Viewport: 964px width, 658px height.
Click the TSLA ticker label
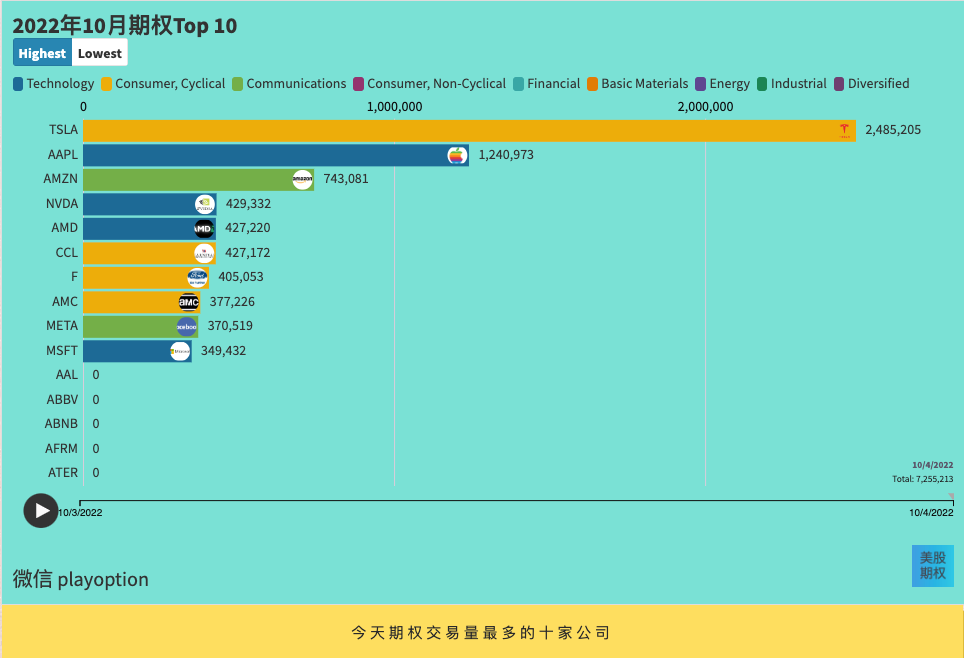(63, 130)
